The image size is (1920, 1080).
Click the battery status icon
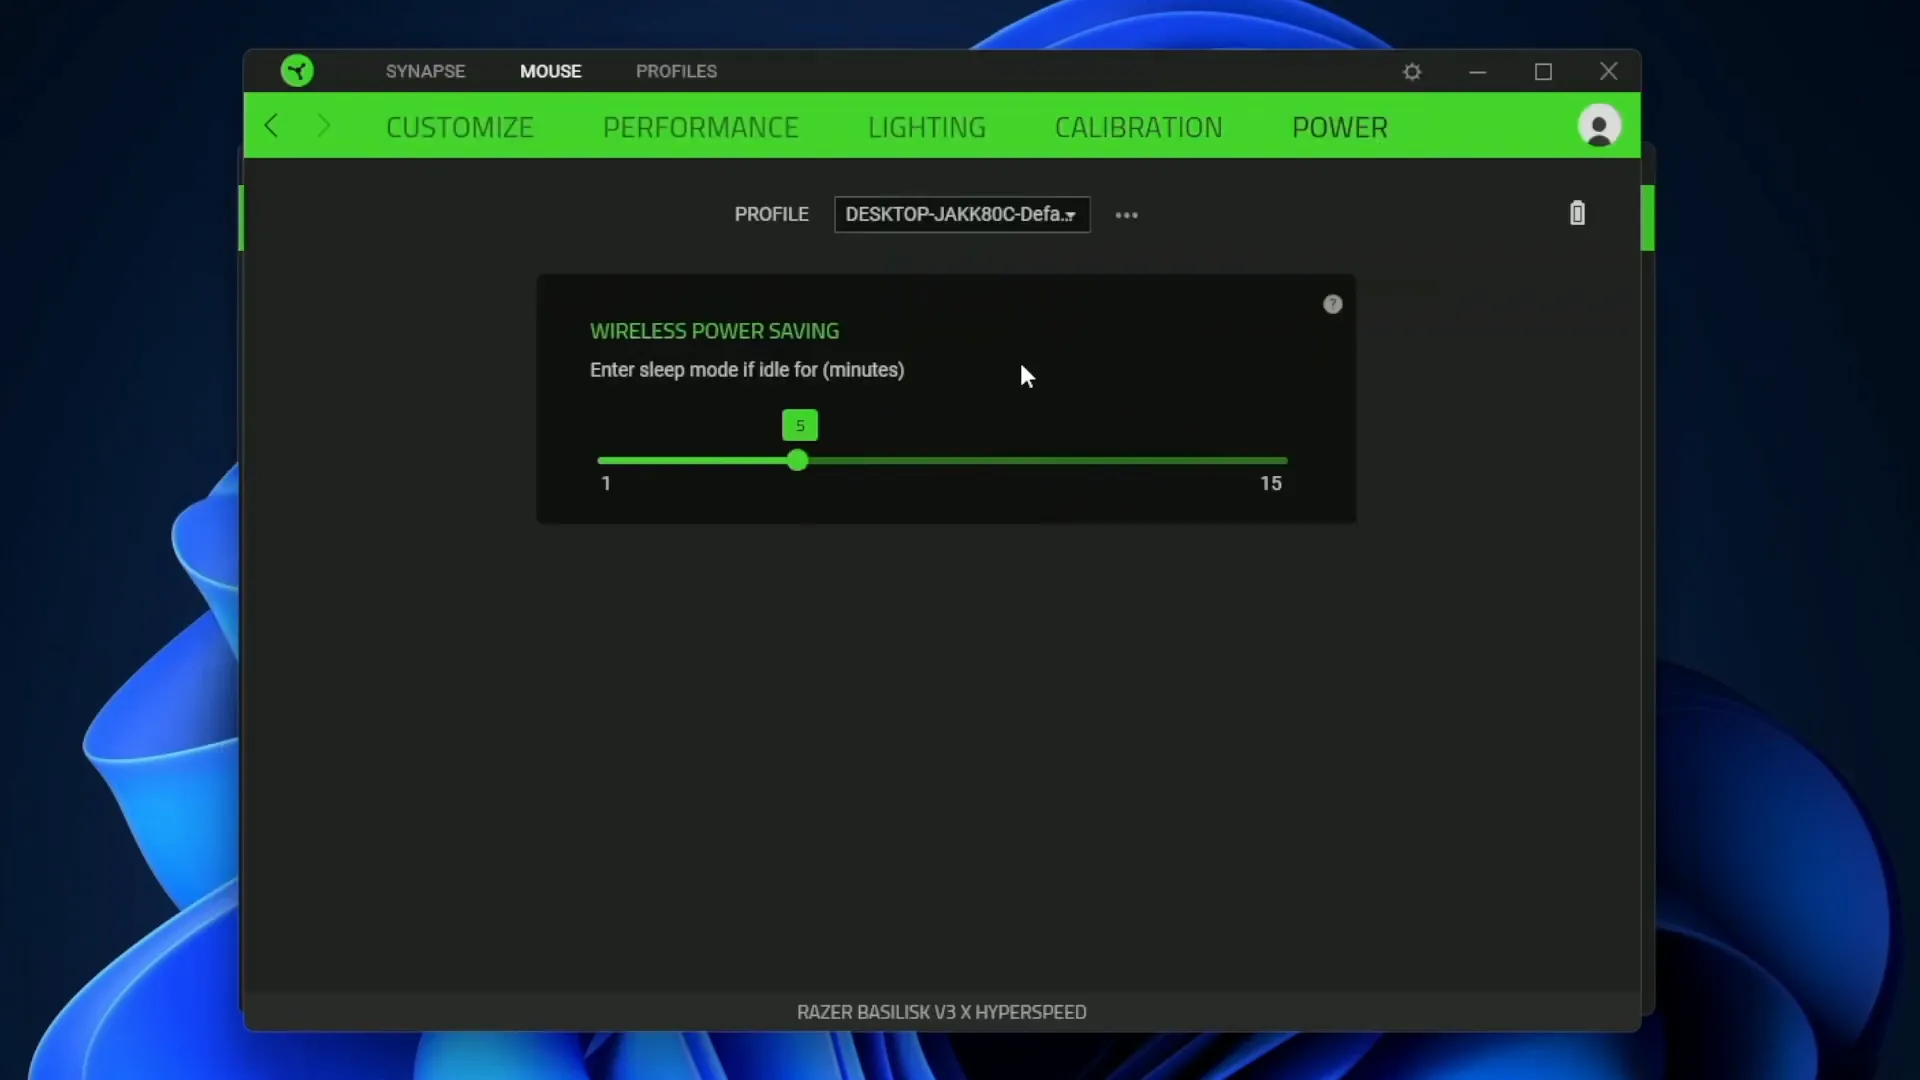(x=1577, y=213)
